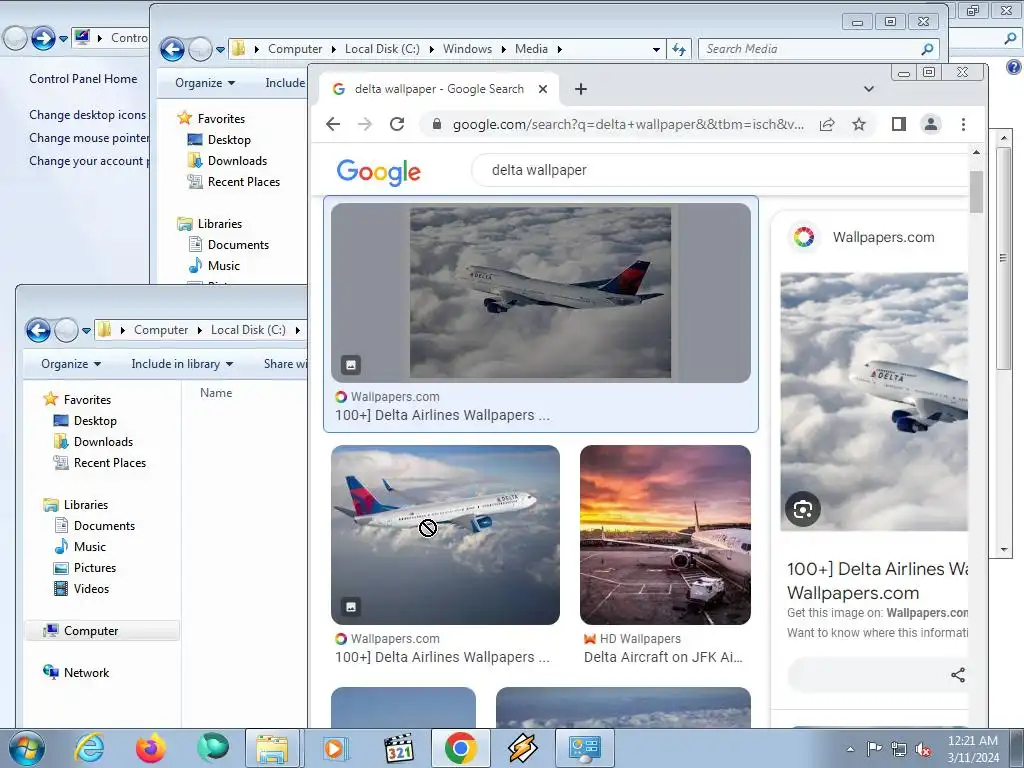Expand Computer breadcrumb arrow in Local Disk window
Image resolution: width=1024 pixels, height=768 pixels.
coord(200,330)
